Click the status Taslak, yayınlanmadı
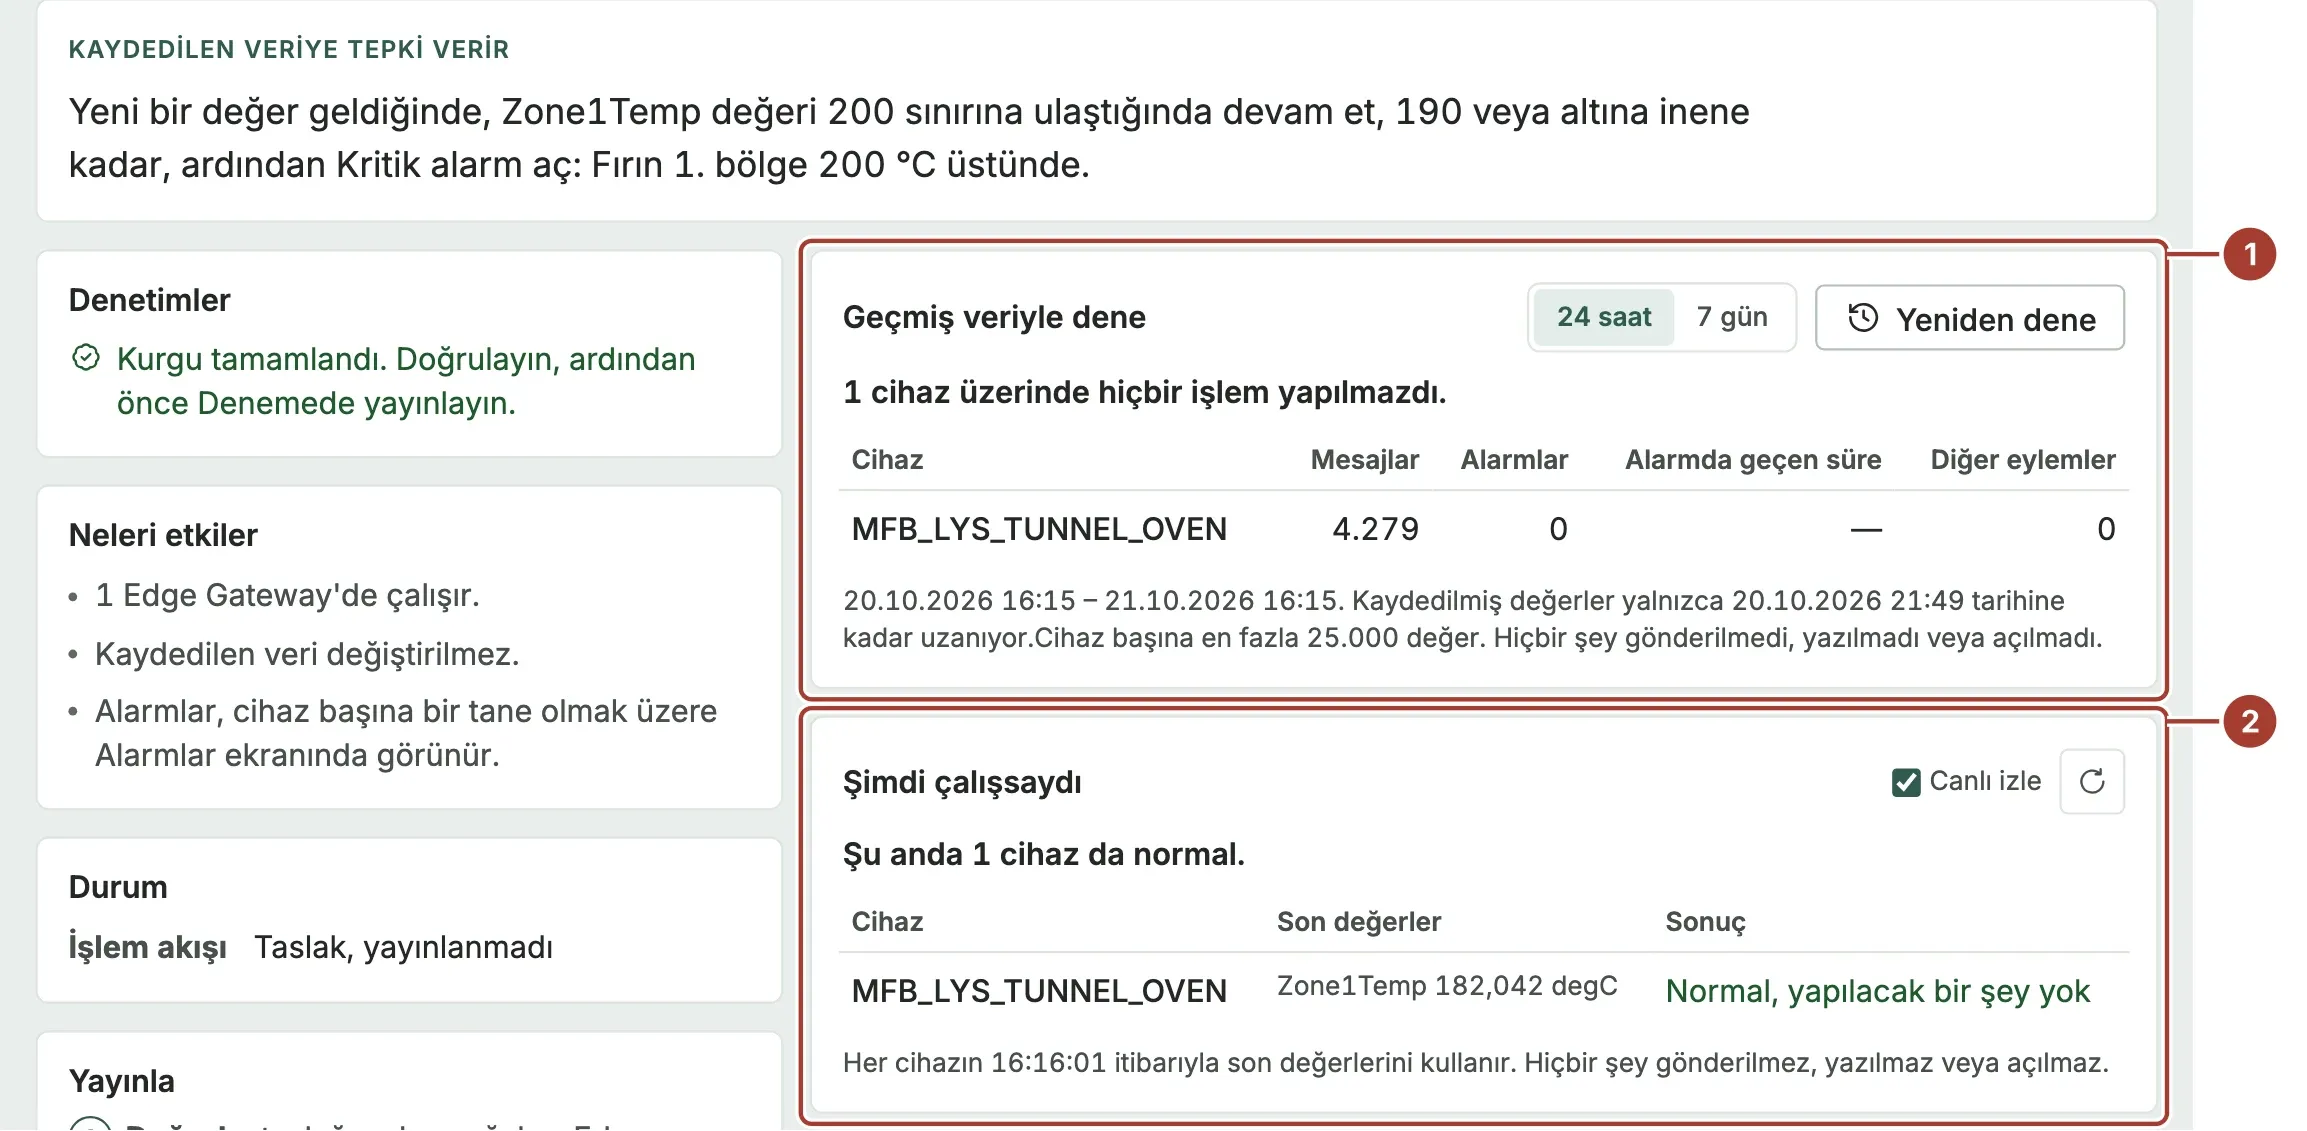Viewport: 2307px width, 1131px height. (x=403, y=947)
